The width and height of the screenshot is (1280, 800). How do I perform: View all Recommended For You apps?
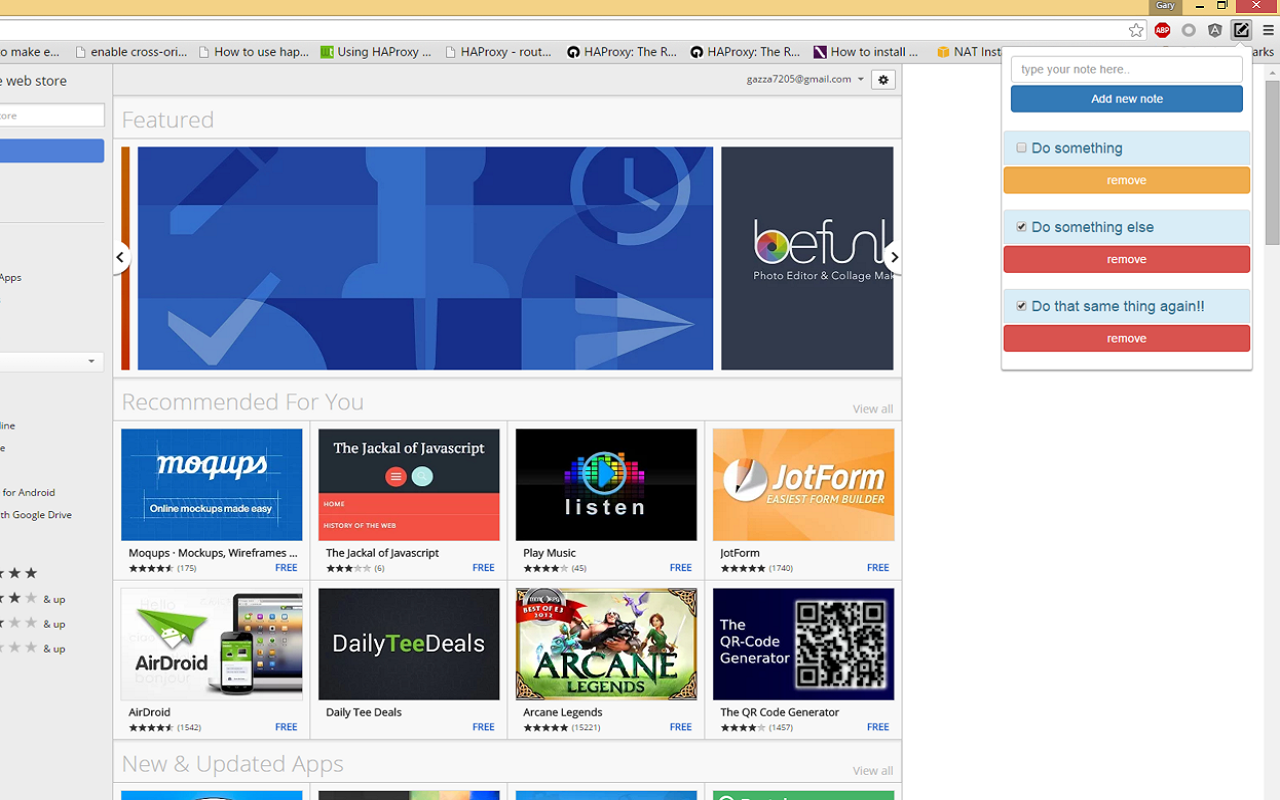(873, 409)
